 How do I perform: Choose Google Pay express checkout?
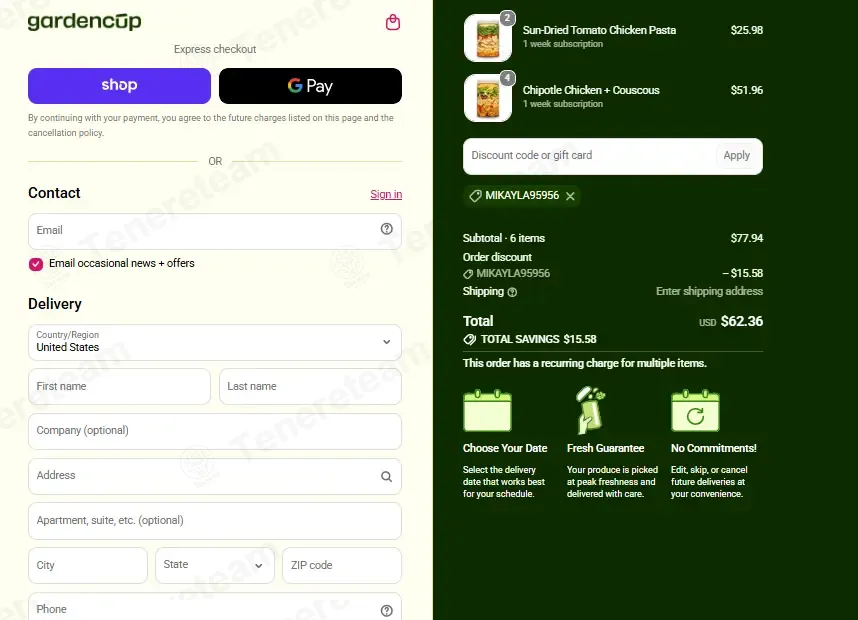[310, 86]
